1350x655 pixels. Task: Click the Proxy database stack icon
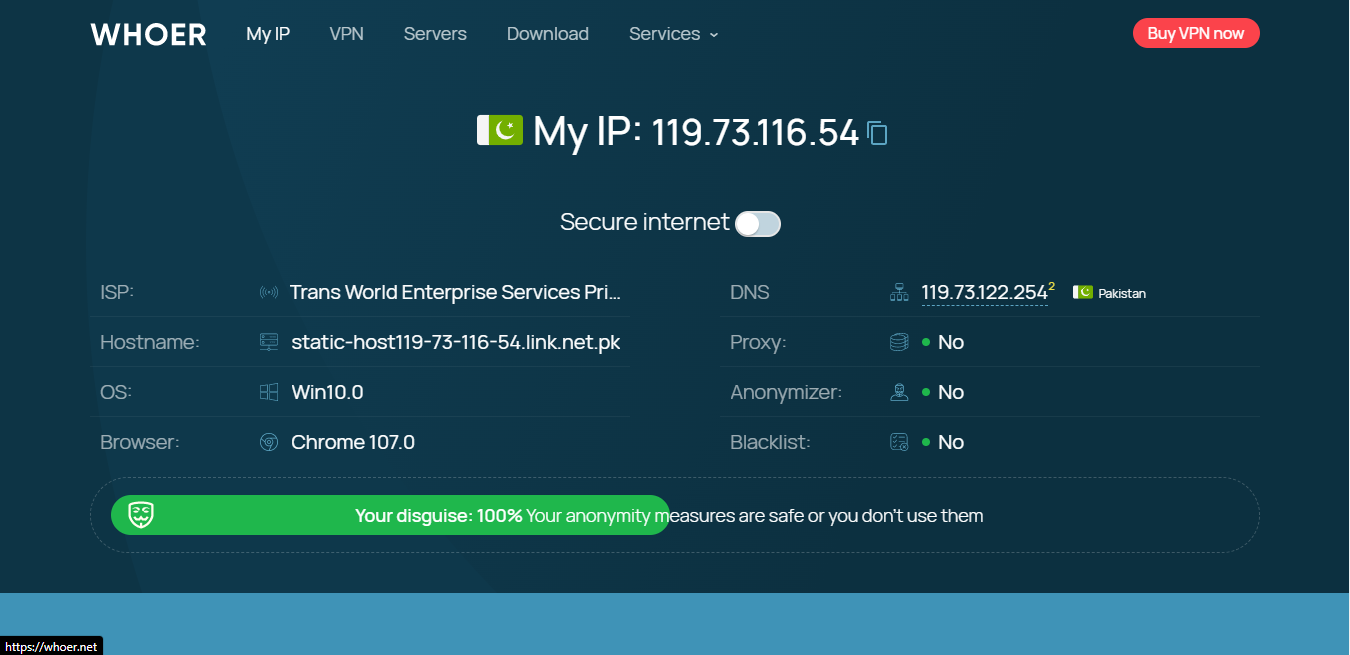click(899, 342)
